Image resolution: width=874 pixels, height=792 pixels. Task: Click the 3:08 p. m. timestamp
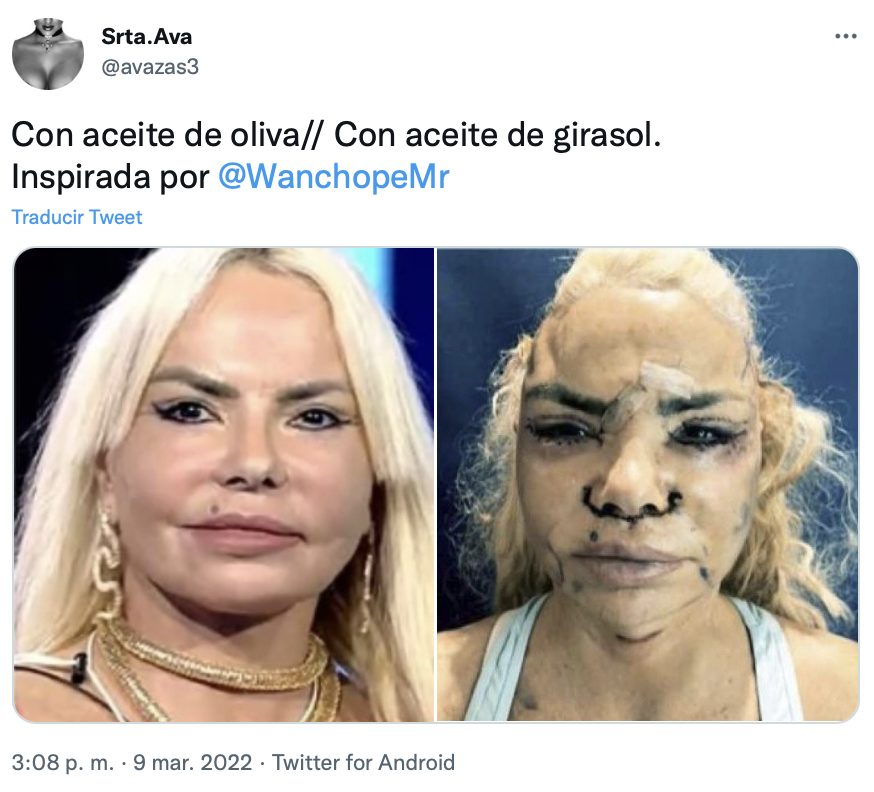click(x=62, y=762)
